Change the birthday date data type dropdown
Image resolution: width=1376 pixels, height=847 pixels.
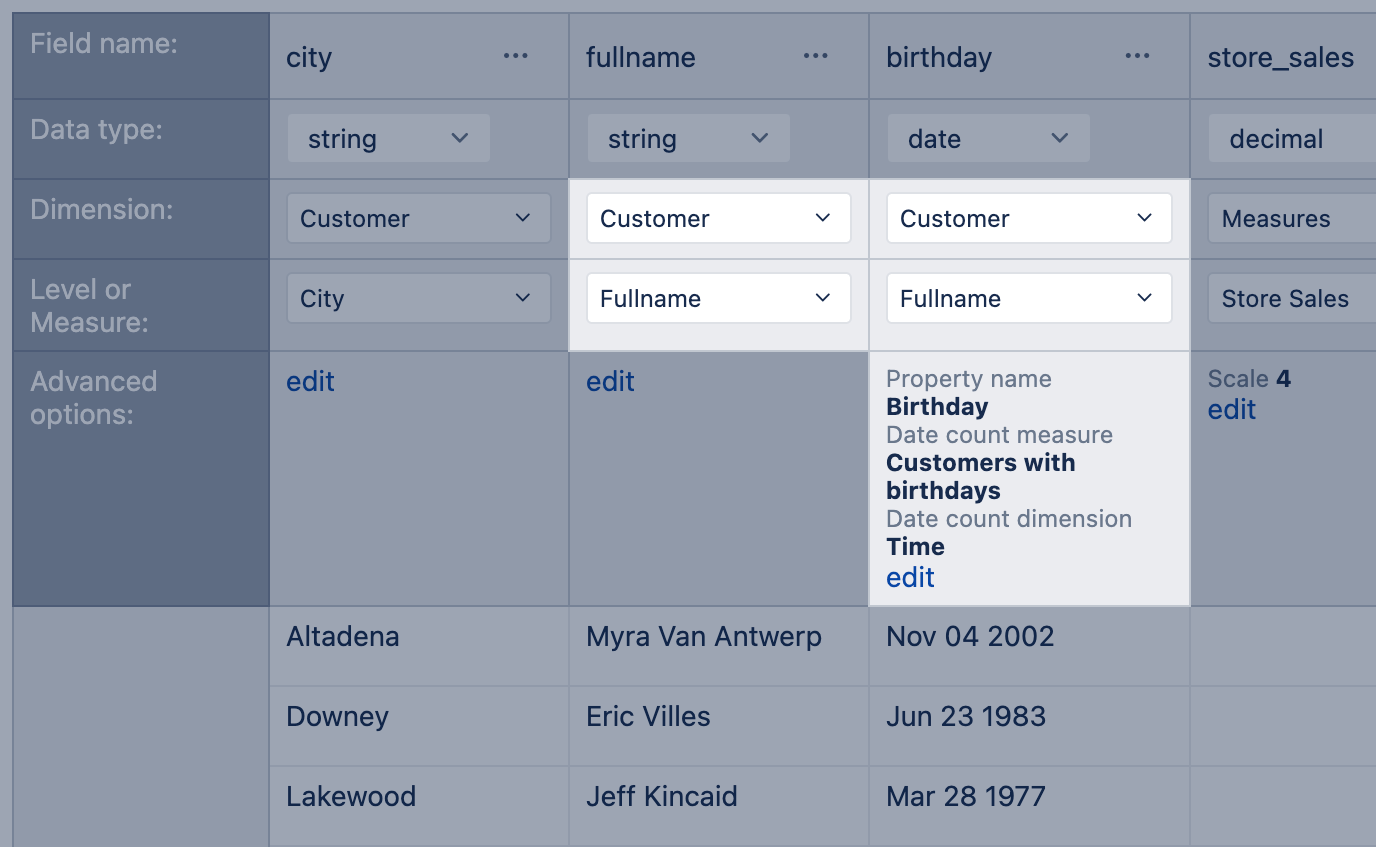[x=988, y=139]
